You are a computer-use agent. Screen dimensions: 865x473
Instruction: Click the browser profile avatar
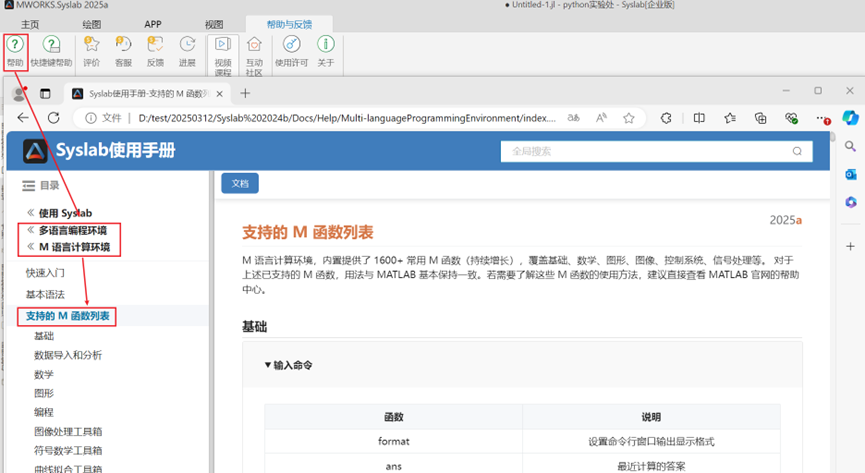pos(19,94)
